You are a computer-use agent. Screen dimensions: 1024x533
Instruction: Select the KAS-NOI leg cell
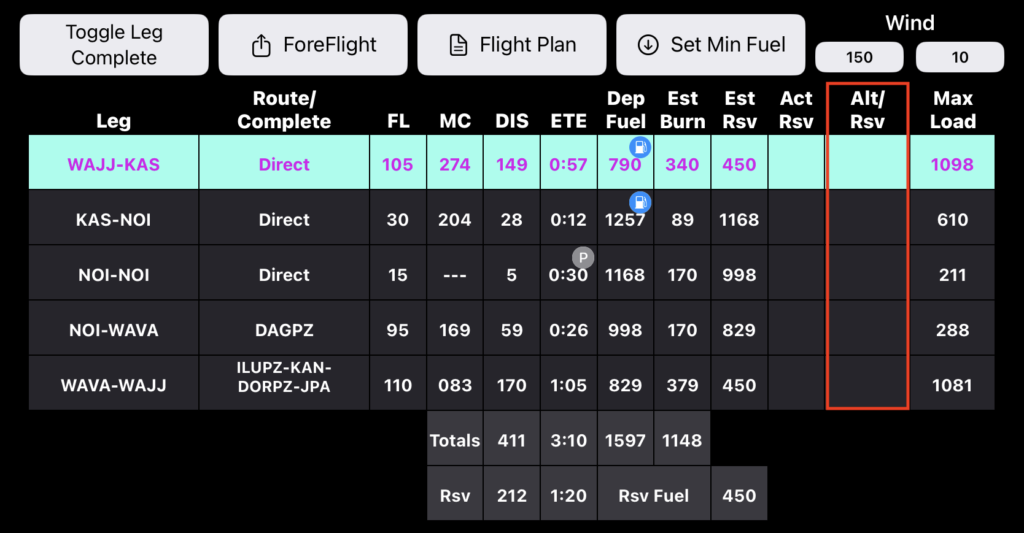[x=113, y=220]
